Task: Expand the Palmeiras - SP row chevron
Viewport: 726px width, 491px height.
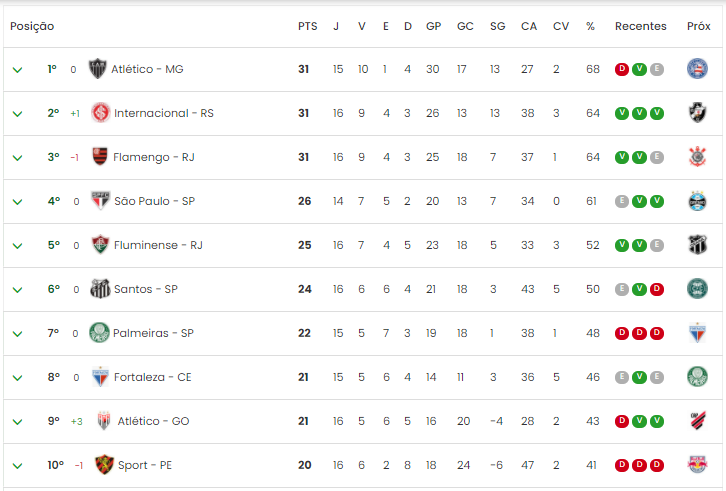Action: point(18,334)
